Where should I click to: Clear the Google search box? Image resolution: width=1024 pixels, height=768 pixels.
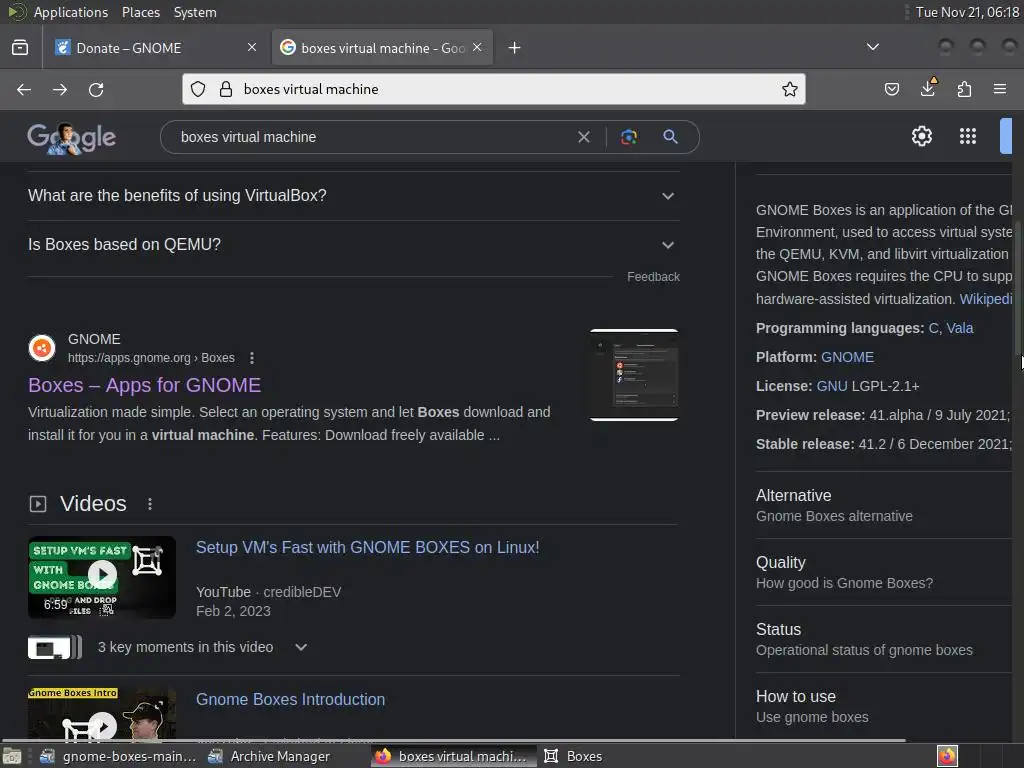coord(584,137)
